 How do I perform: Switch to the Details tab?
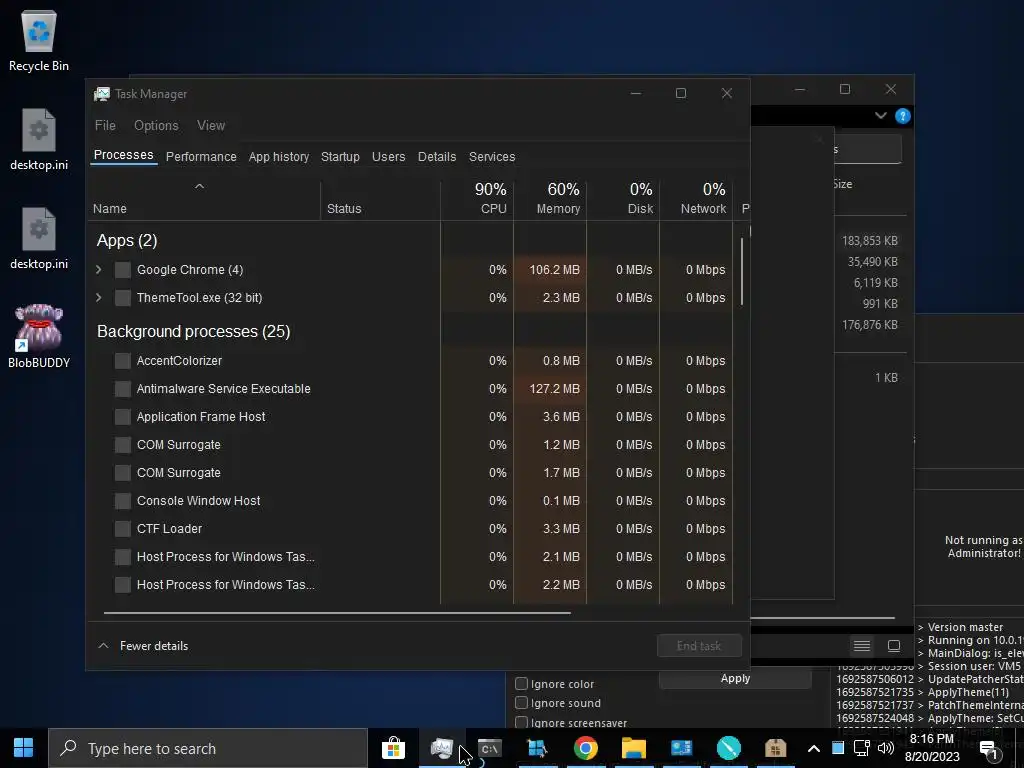pyautogui.click(x=437, y=157)
